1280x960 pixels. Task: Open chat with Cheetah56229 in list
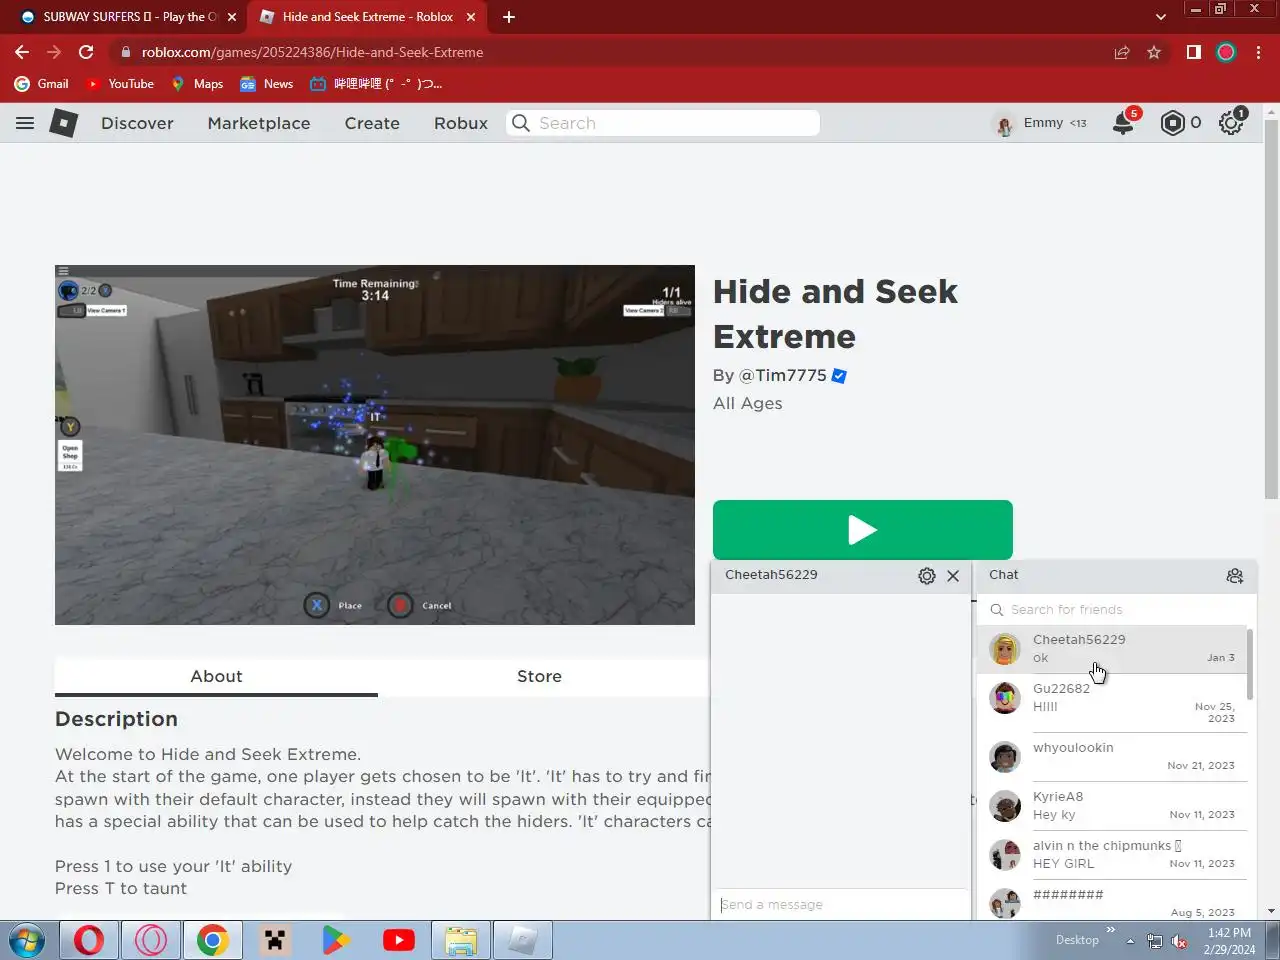coord(1112,649)
